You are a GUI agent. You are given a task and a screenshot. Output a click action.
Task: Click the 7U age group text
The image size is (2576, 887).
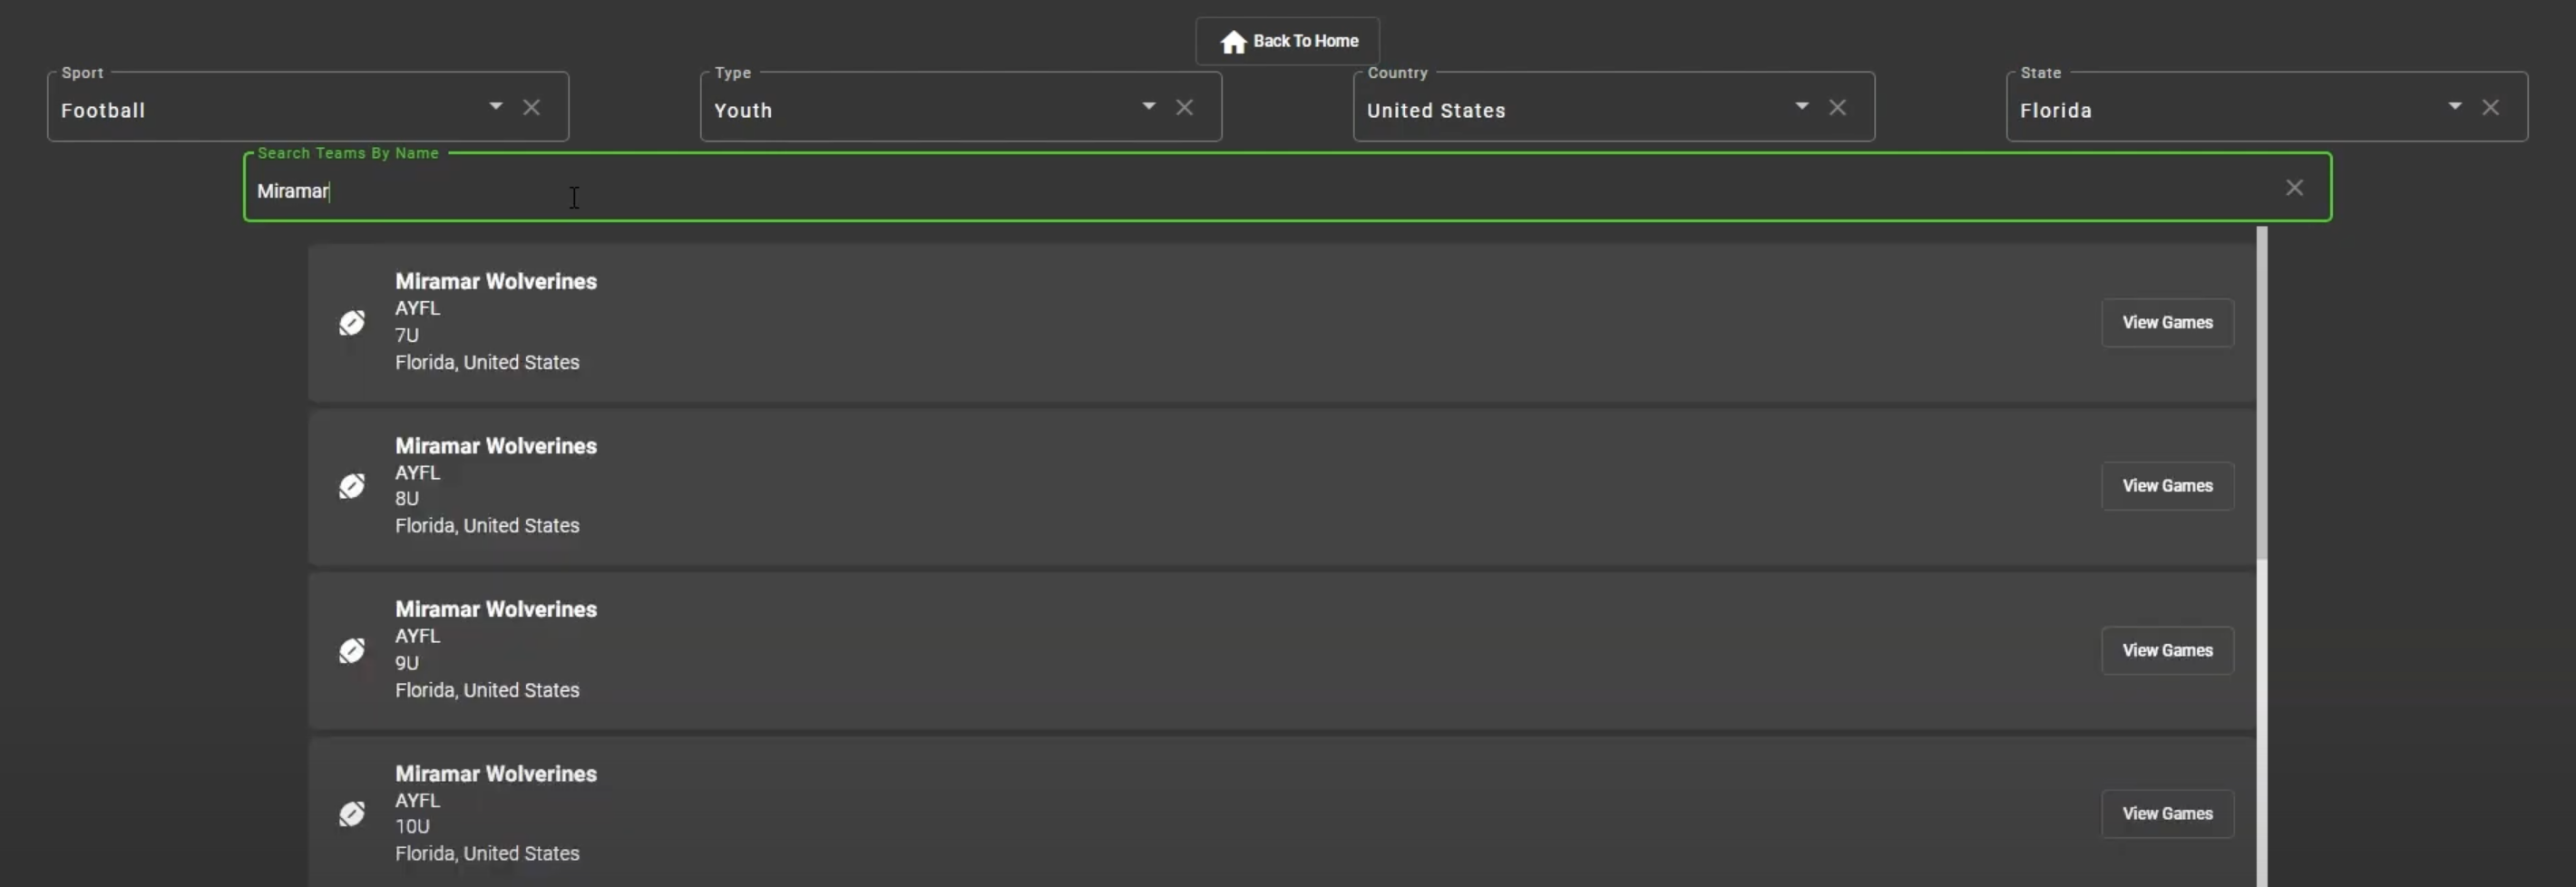click(407, 336)
